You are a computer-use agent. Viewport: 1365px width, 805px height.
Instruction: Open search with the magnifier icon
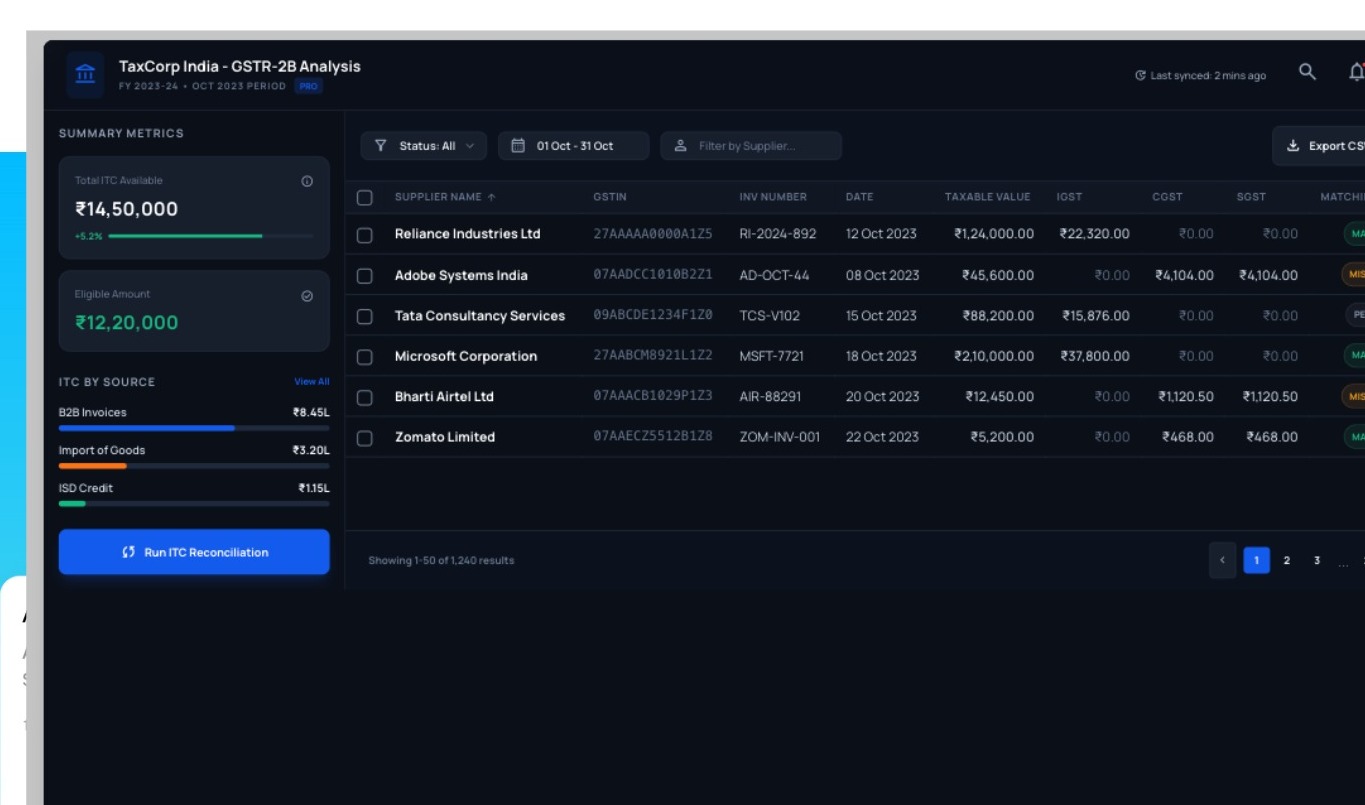tap(1307, 72)
